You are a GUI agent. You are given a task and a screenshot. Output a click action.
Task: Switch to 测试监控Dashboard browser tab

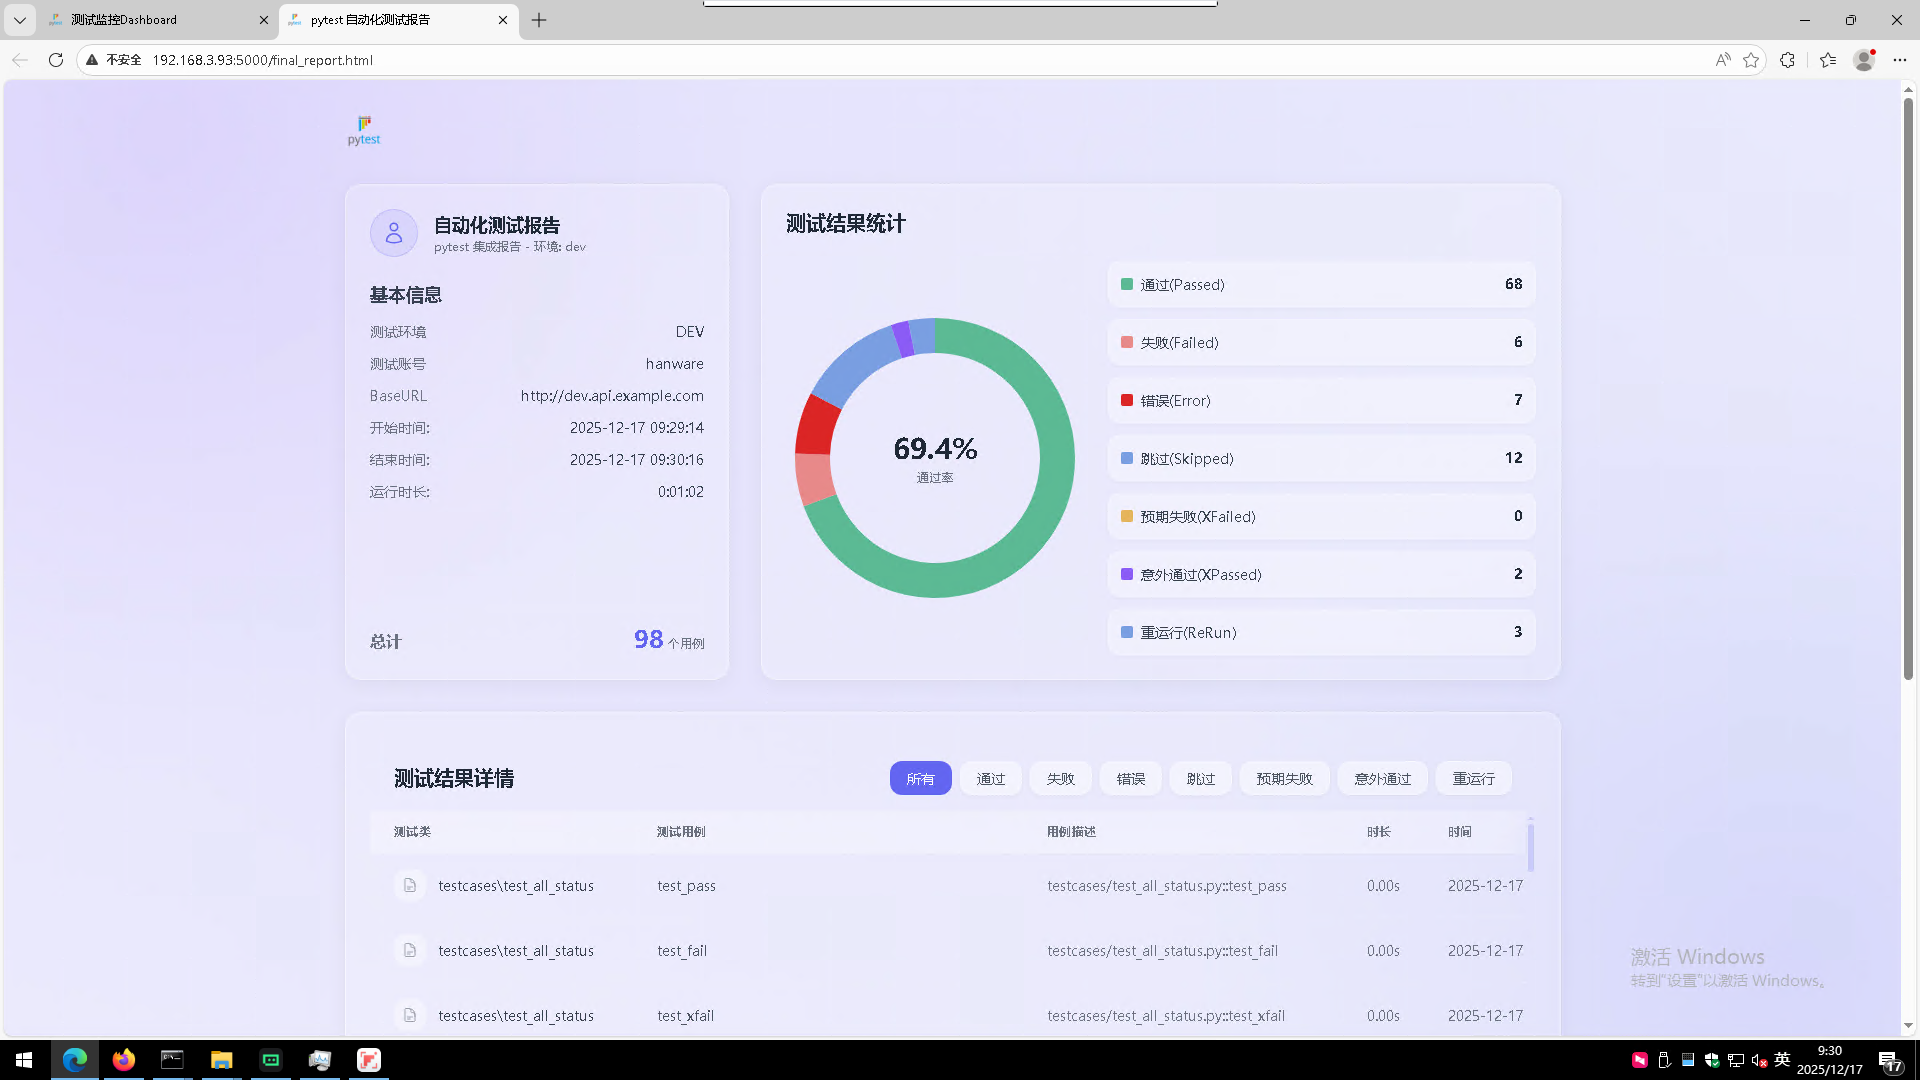click(x=160, y=20)
